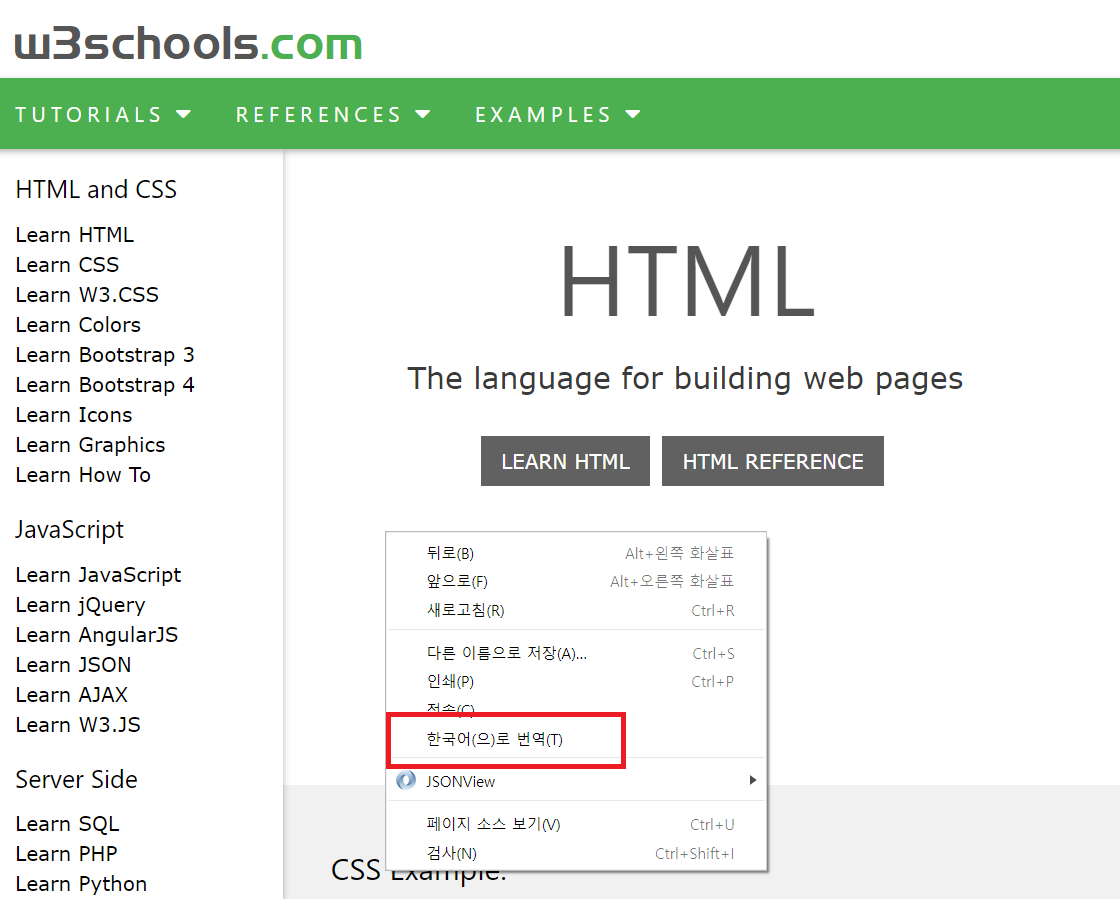Open the Learn Graphics link

90,445
